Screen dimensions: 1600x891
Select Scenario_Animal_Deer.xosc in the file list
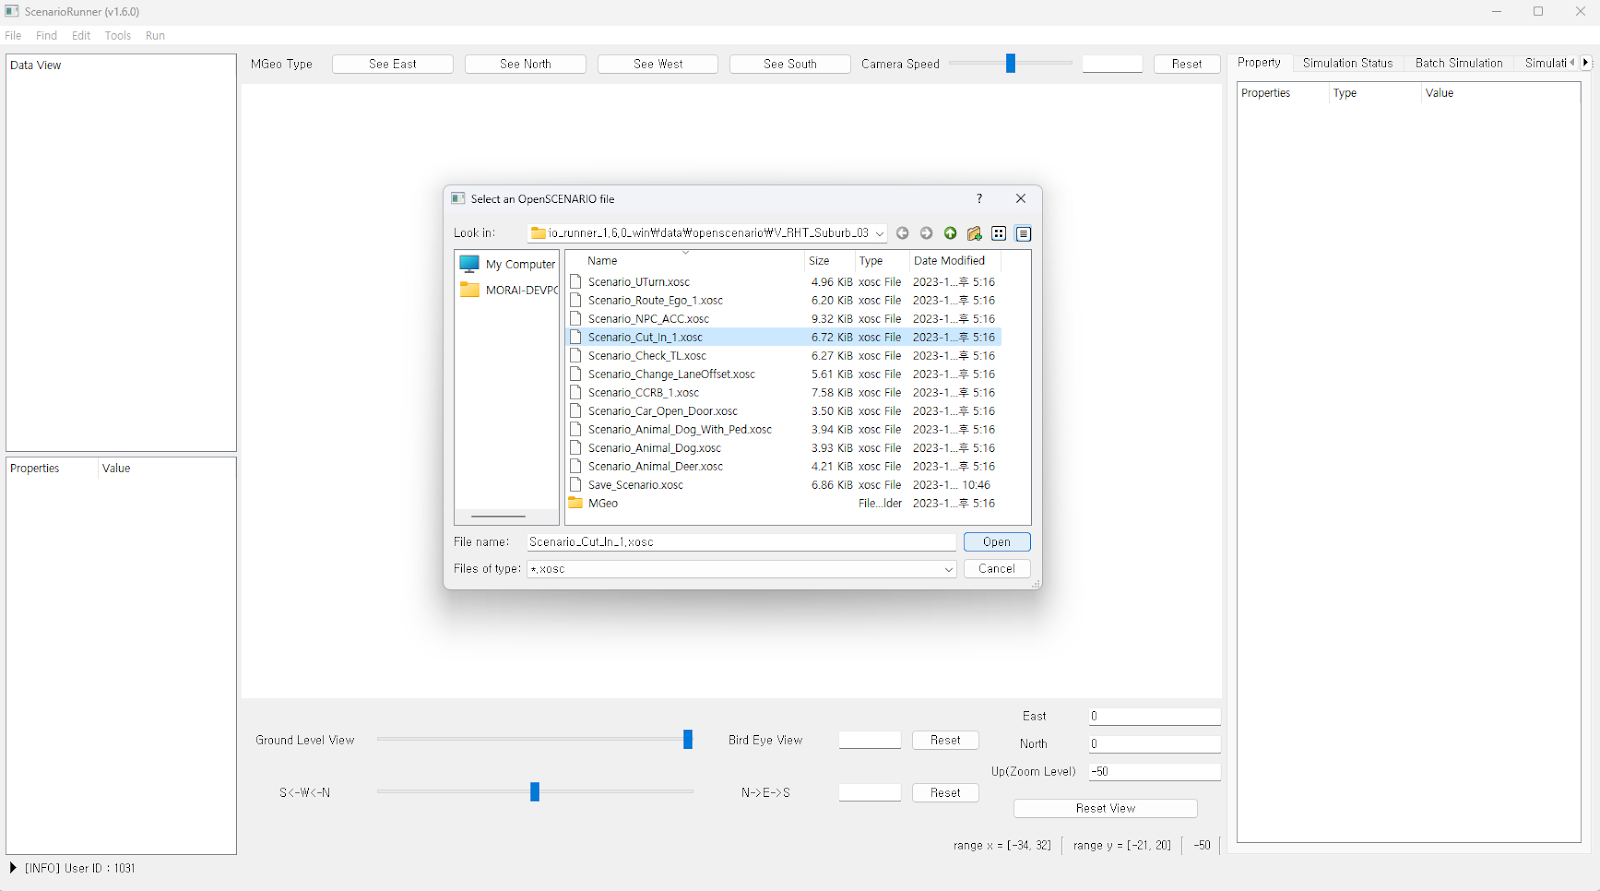(655, 466)
